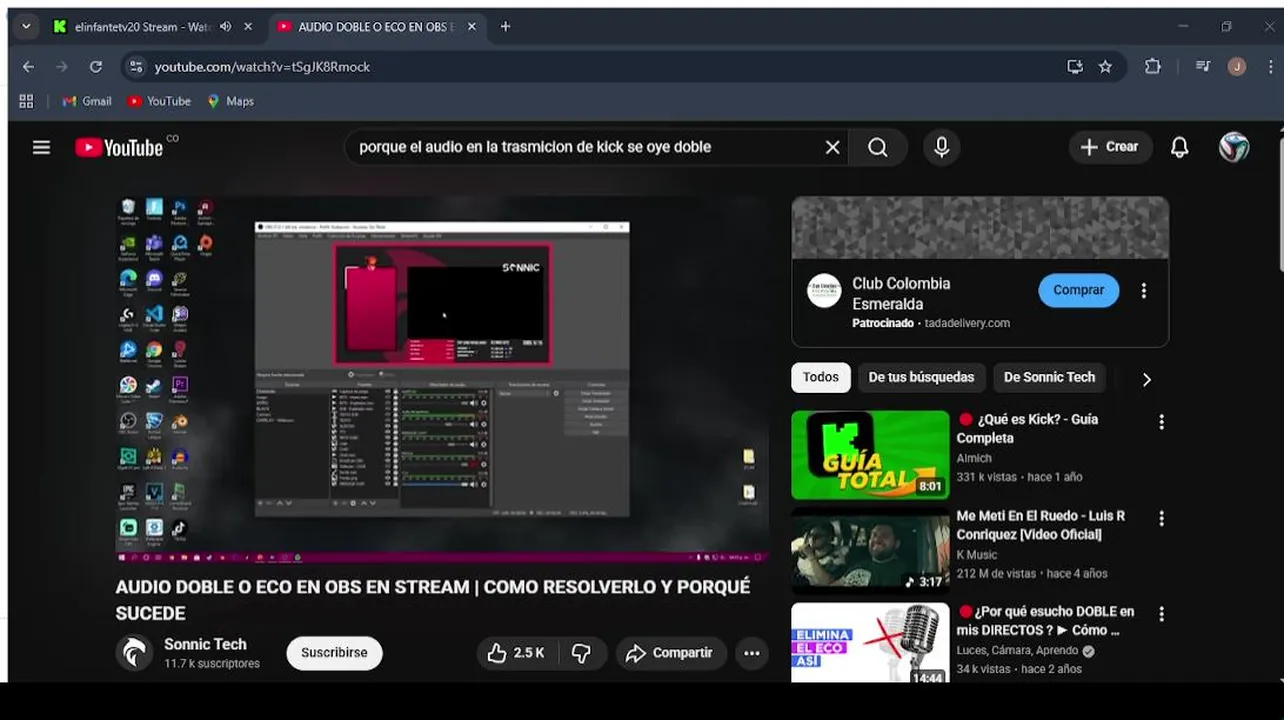Open the YouTube bookmark

(x=159, y=101)
